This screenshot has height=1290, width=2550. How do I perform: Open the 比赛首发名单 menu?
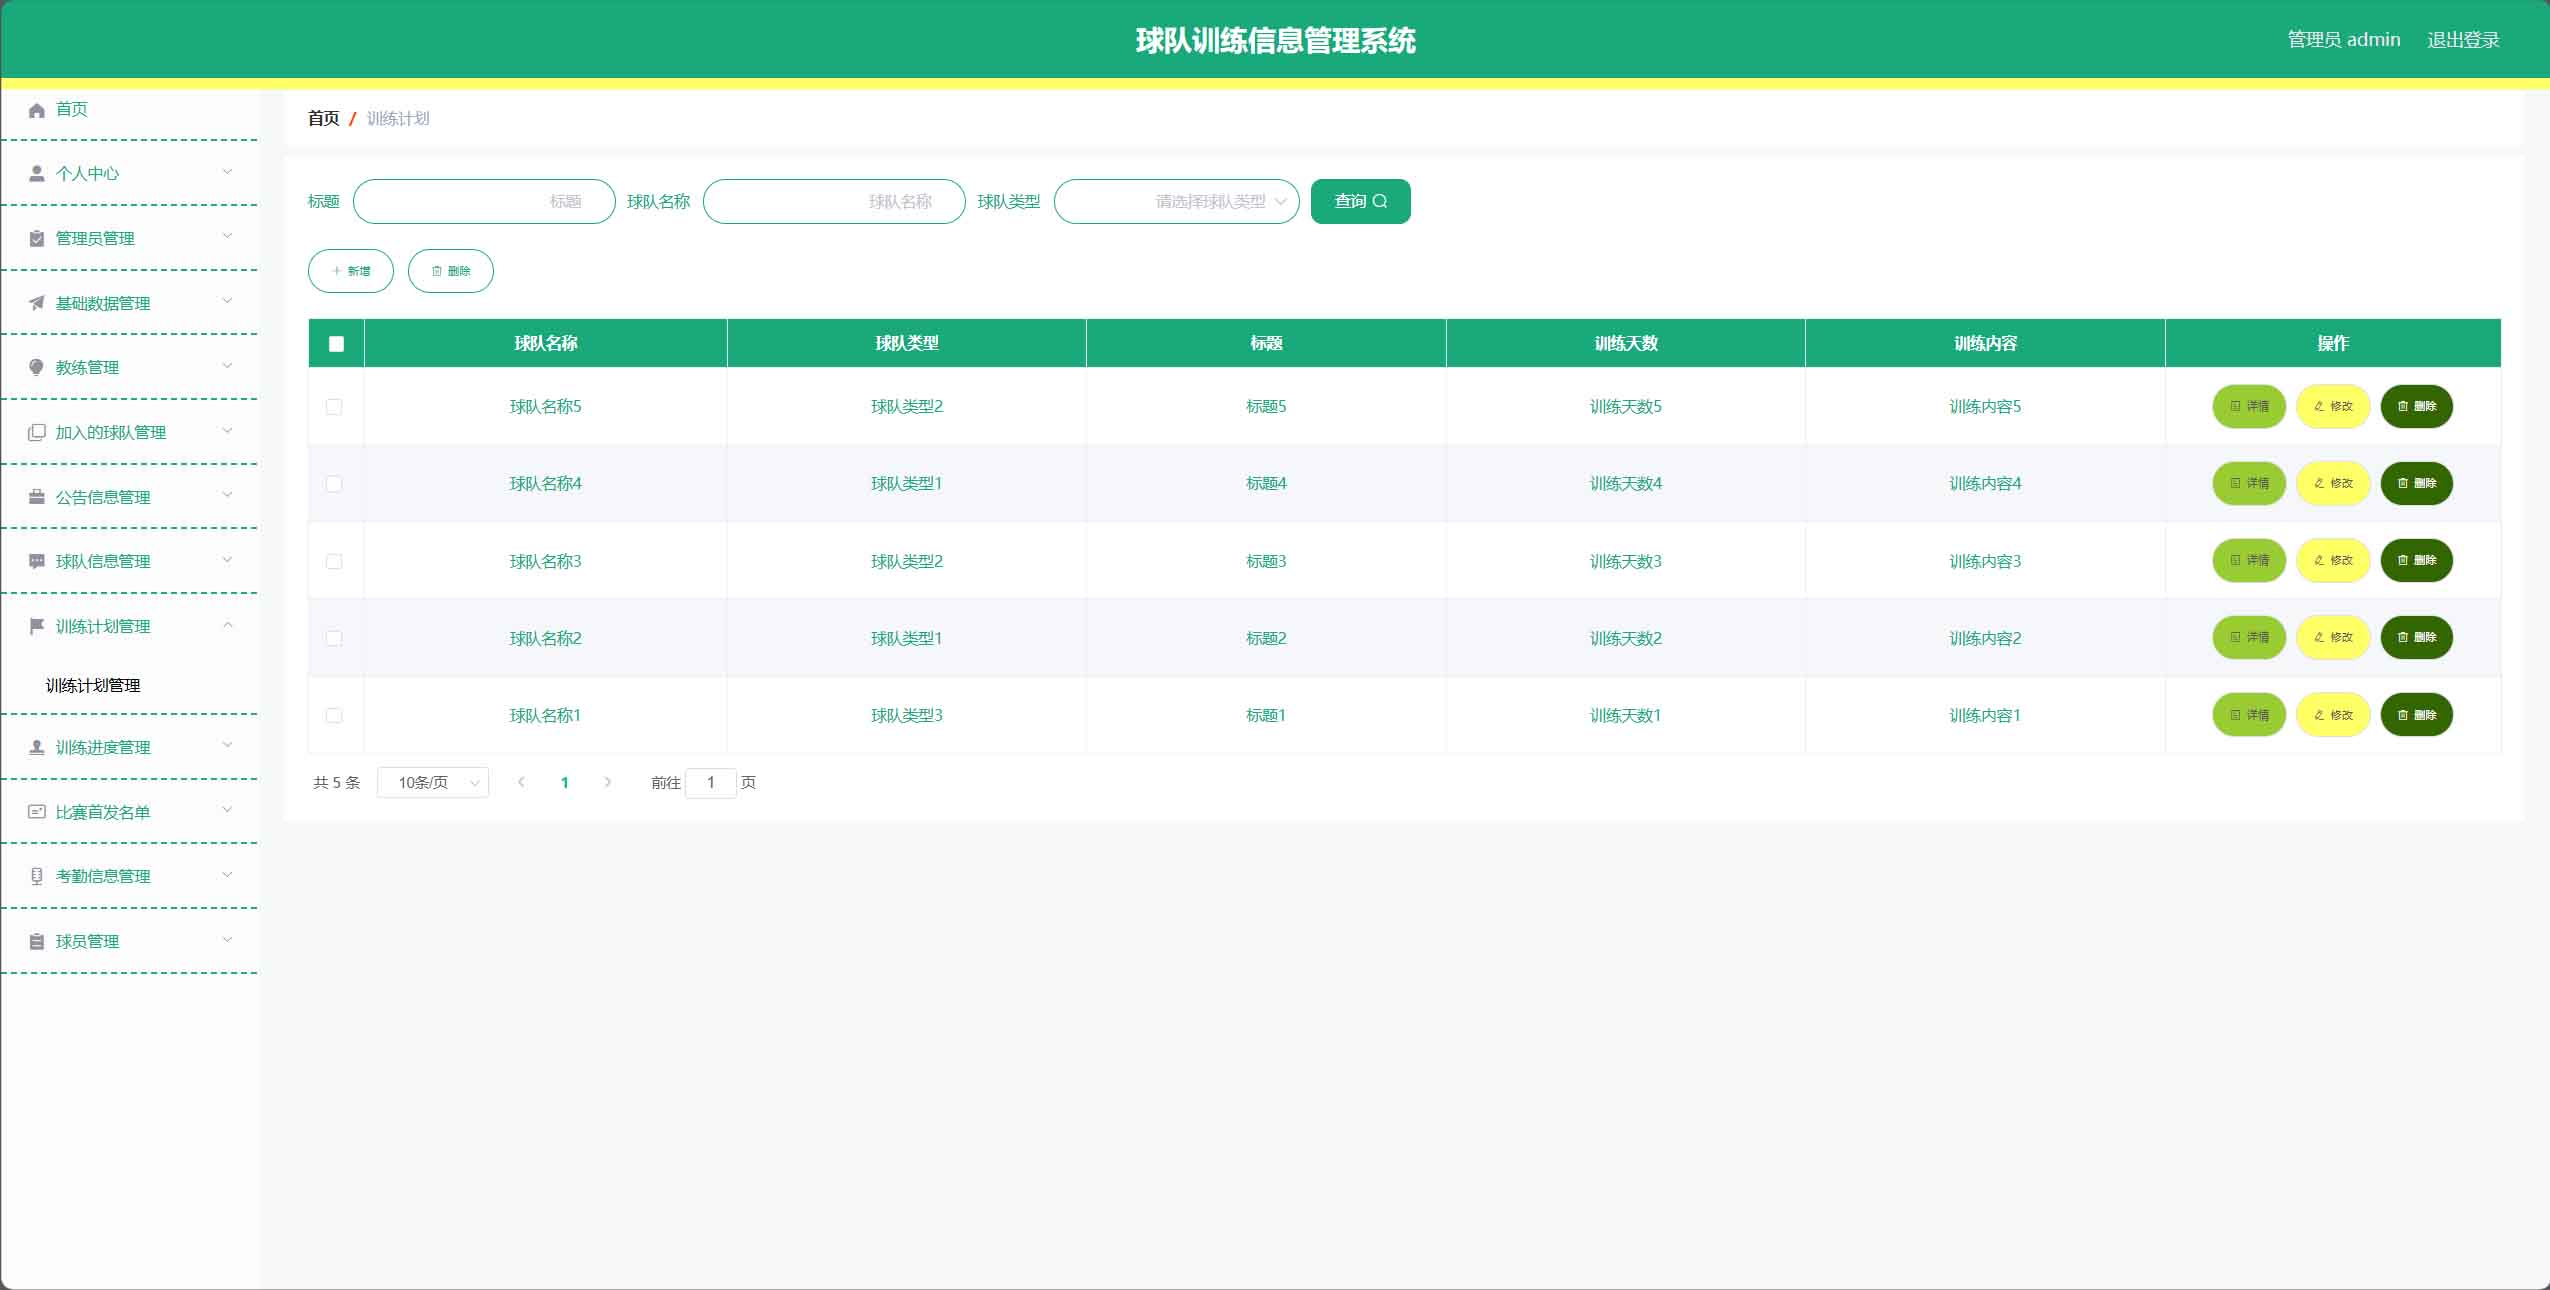pos(130,812)
